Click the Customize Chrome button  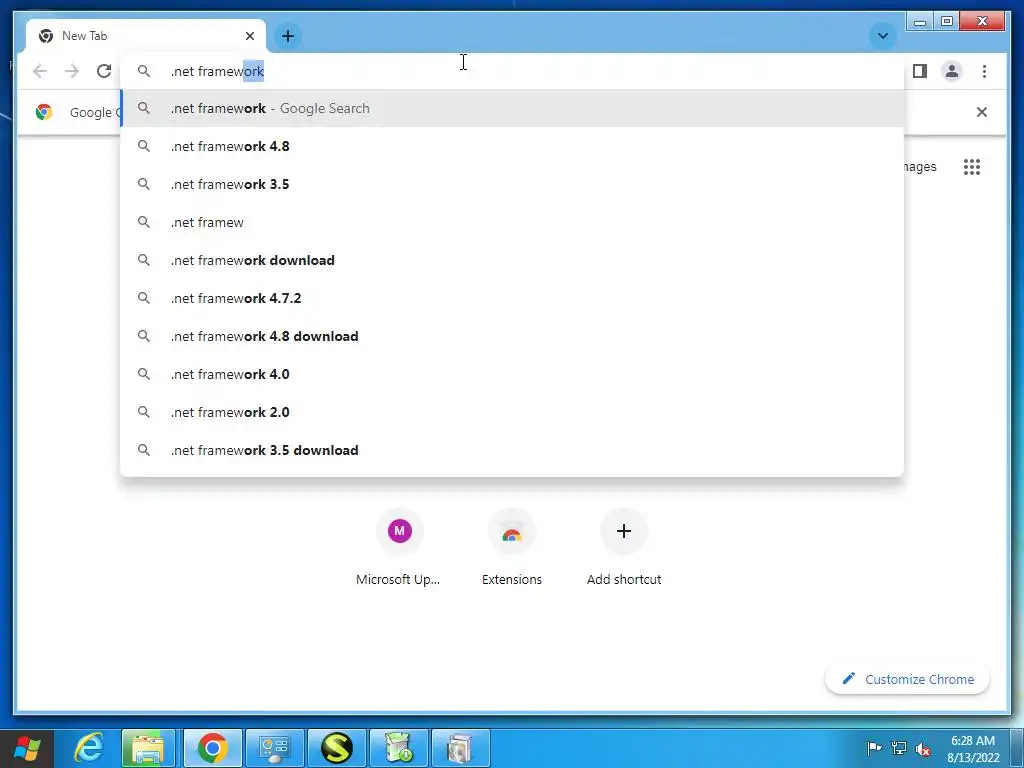click(908, 679)
